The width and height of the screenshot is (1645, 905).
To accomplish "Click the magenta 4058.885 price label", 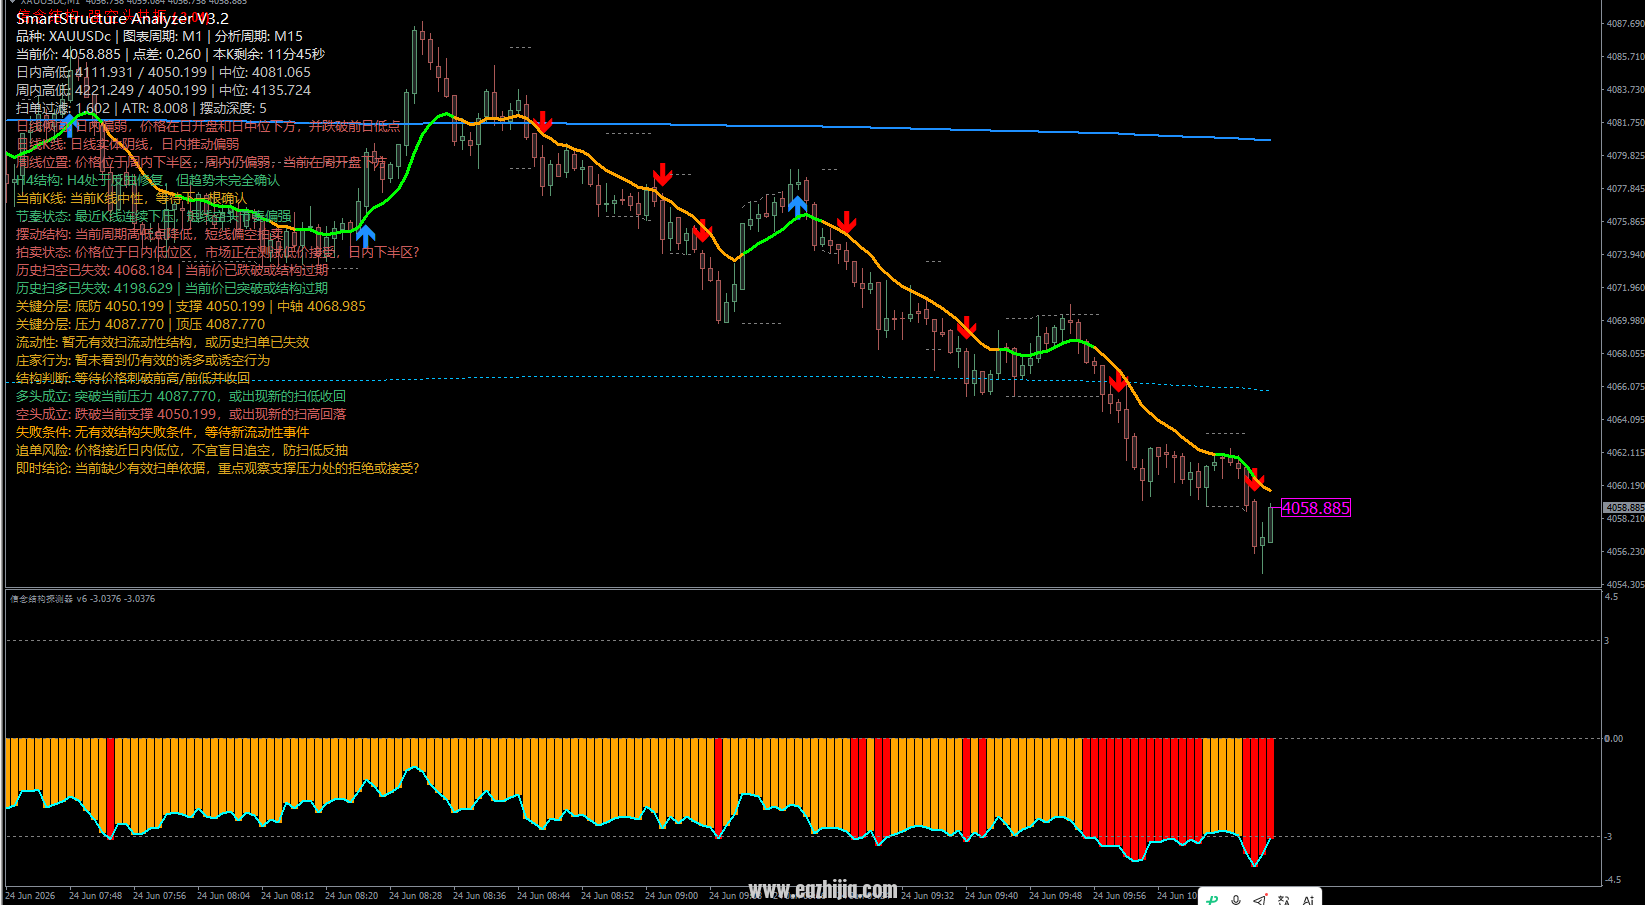I will (x=1316, y=508).
